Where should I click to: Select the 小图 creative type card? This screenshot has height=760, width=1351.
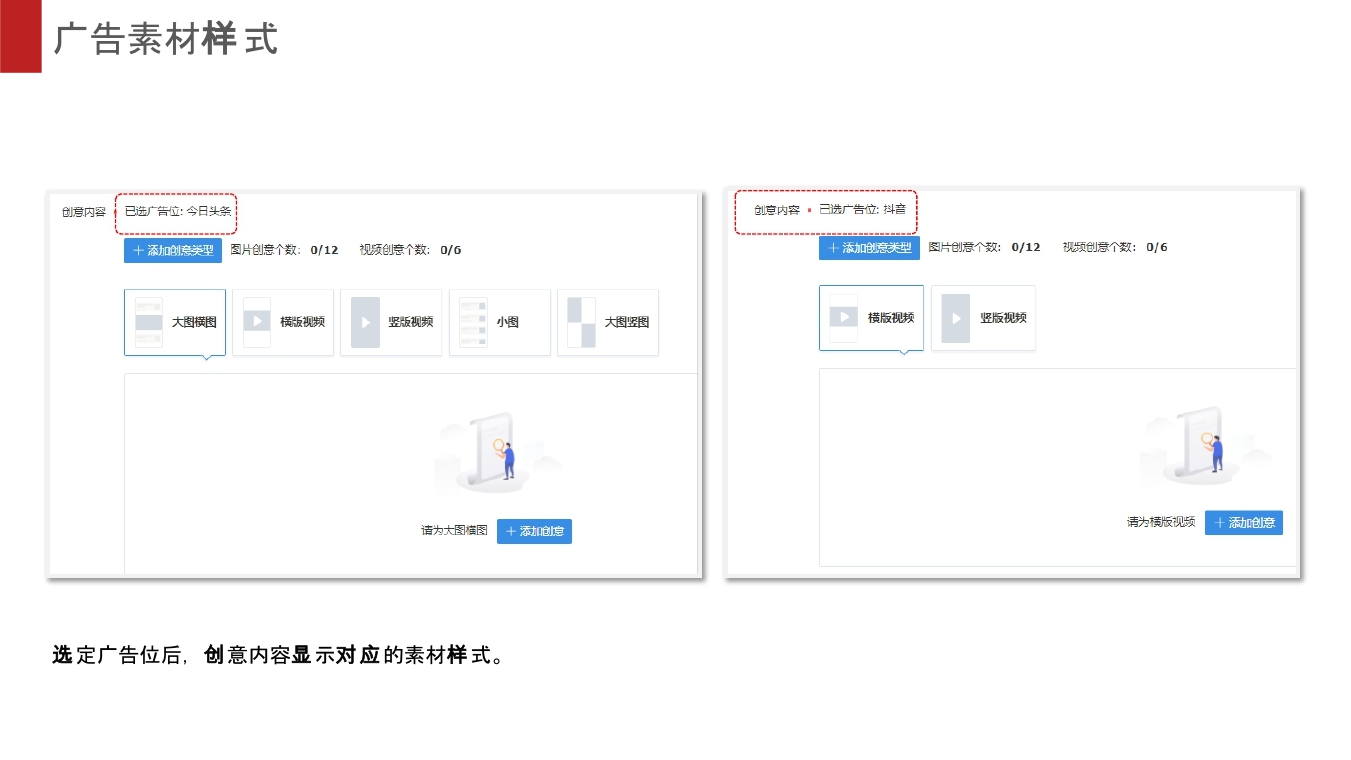point(499,322)
